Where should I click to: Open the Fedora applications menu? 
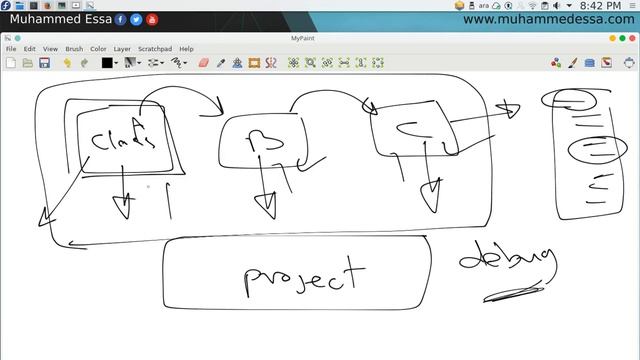click(x=6, y=5)
